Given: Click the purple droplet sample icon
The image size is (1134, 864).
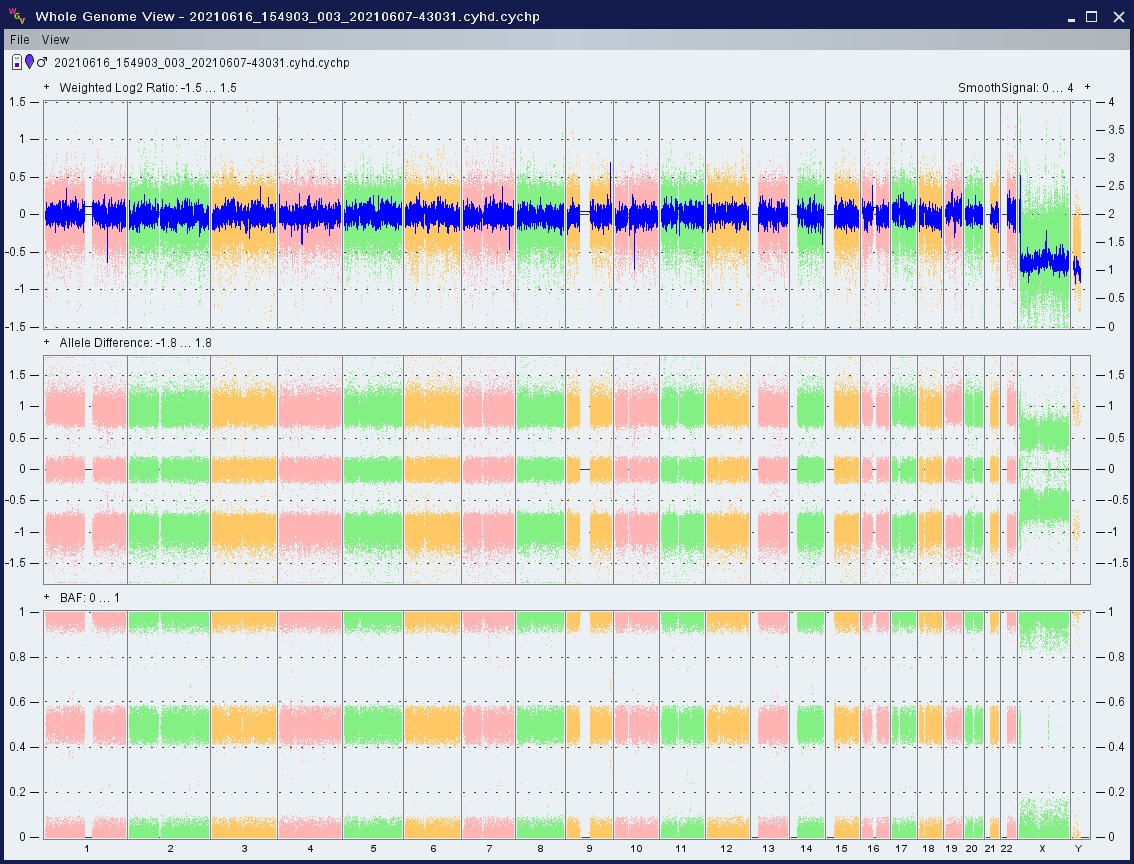Looking at the screenshot, I should tap(29, 62).
